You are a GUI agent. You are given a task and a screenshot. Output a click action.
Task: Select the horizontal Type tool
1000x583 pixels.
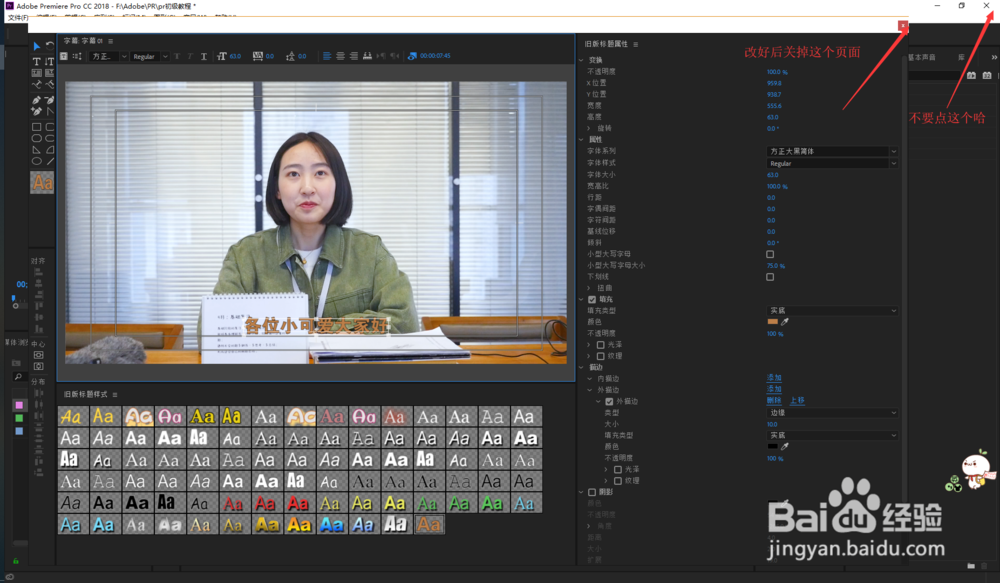tap(36, 61)
